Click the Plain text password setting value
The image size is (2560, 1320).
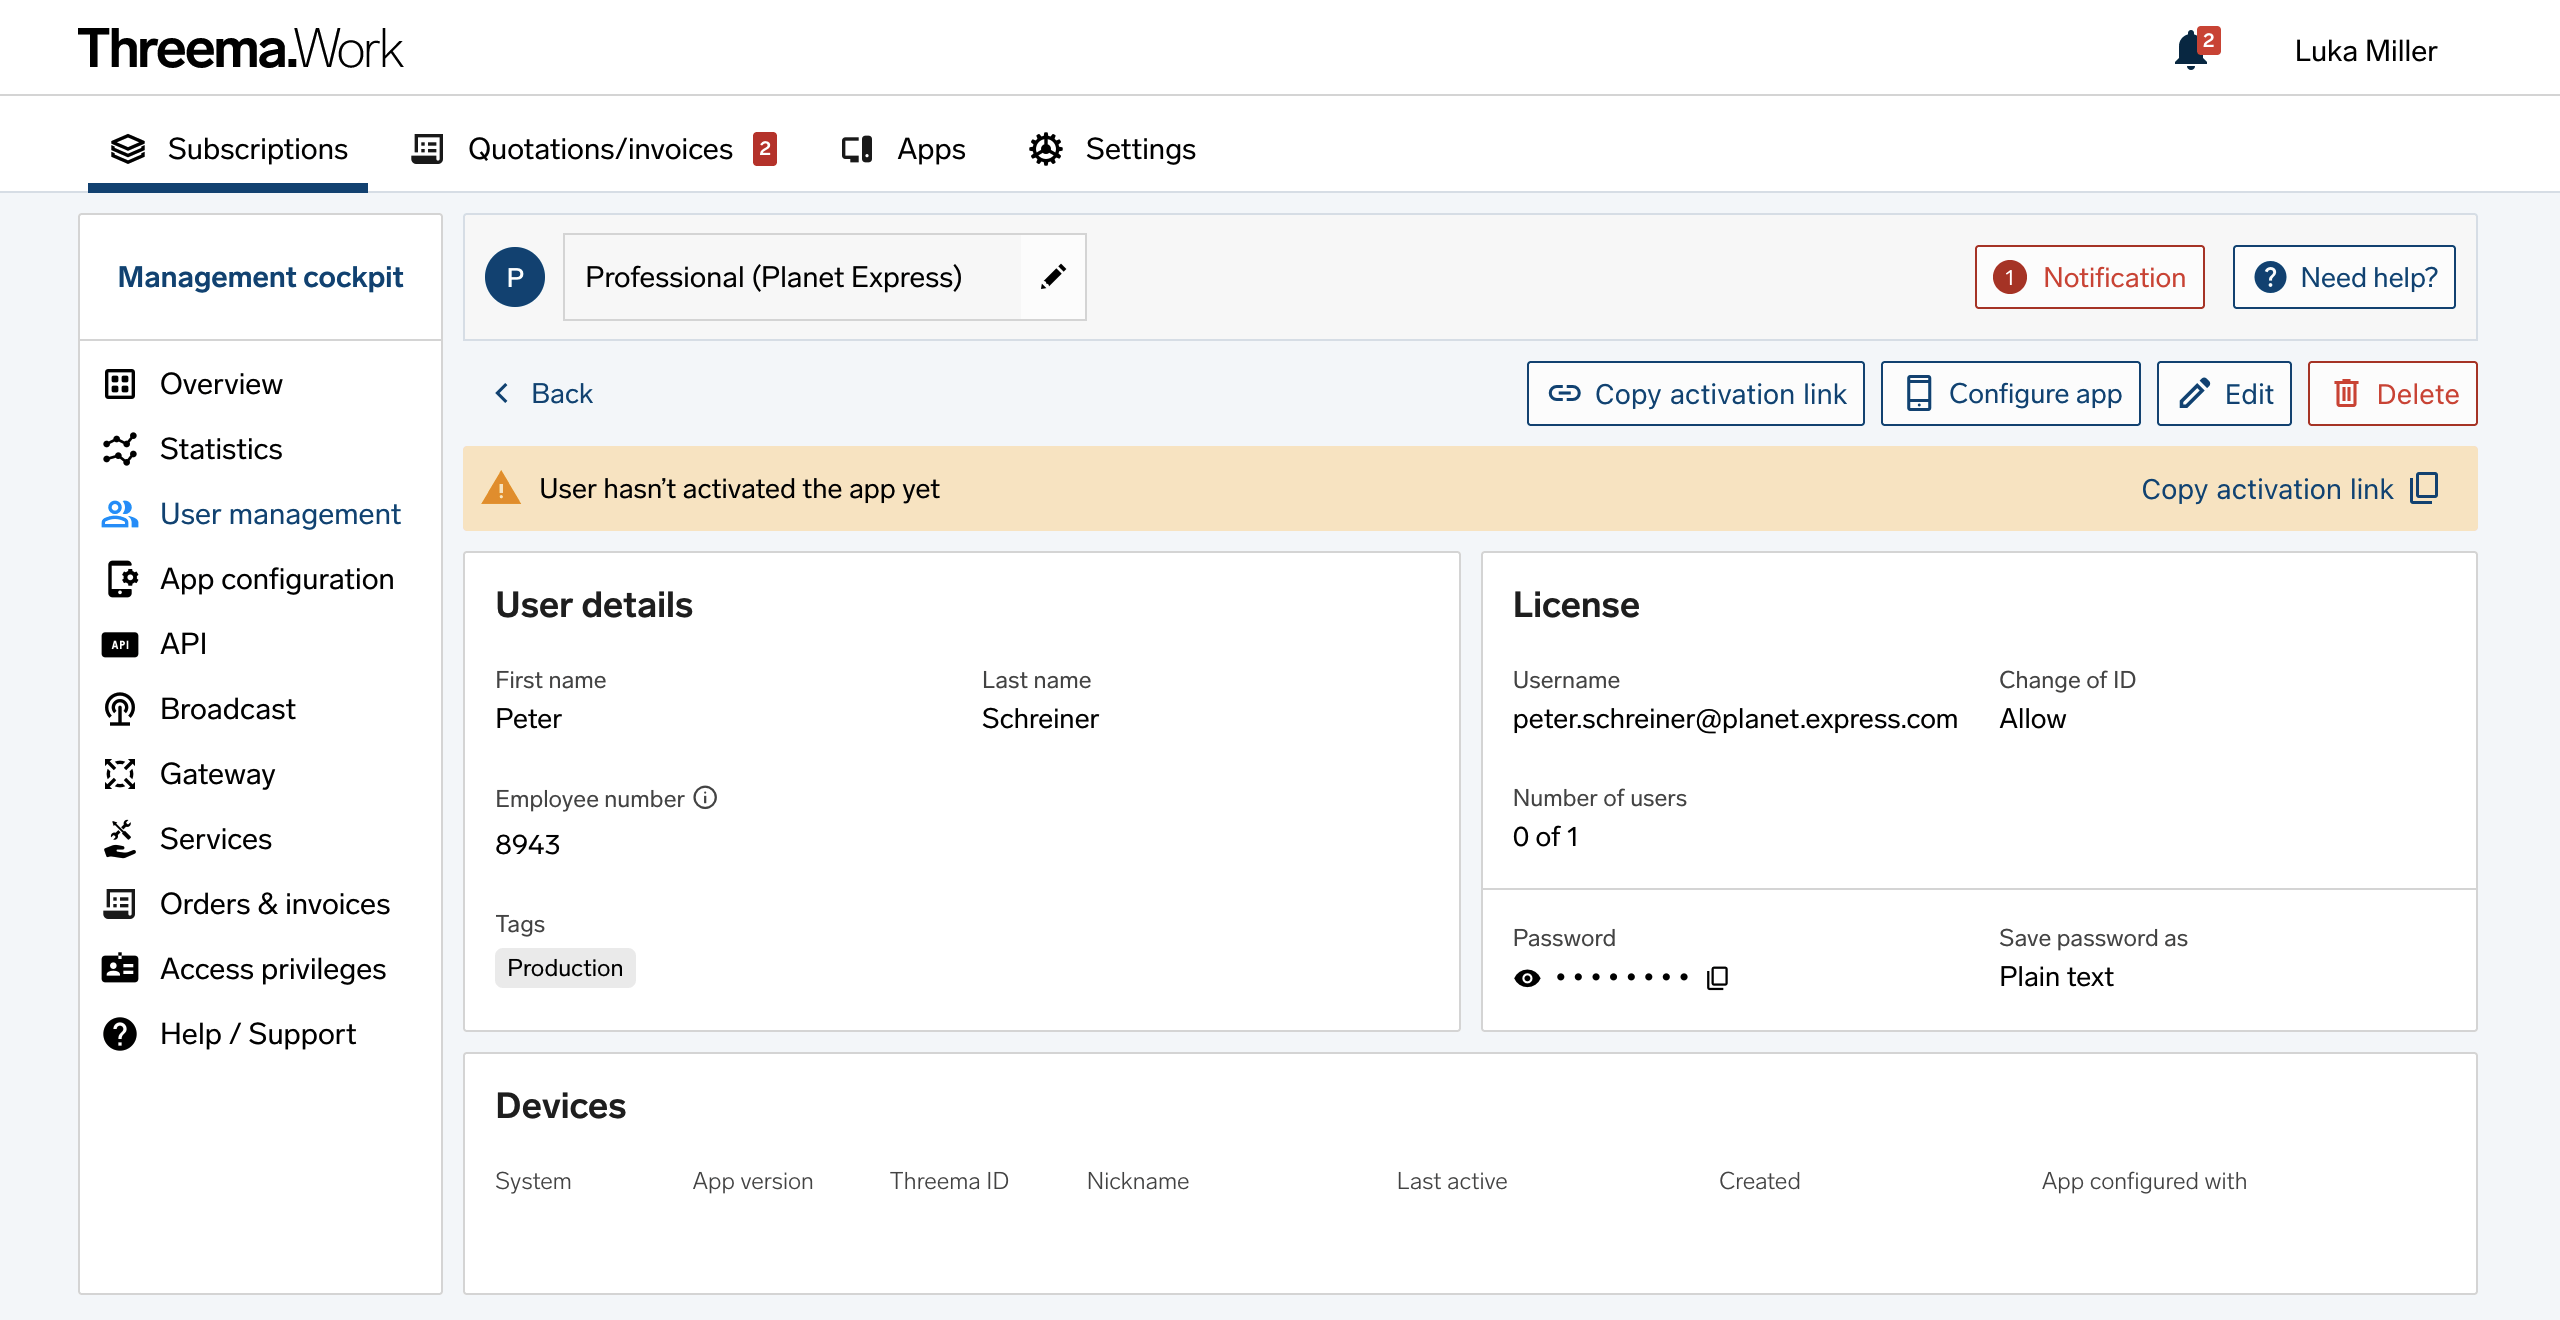click(x=2055, y=976)
